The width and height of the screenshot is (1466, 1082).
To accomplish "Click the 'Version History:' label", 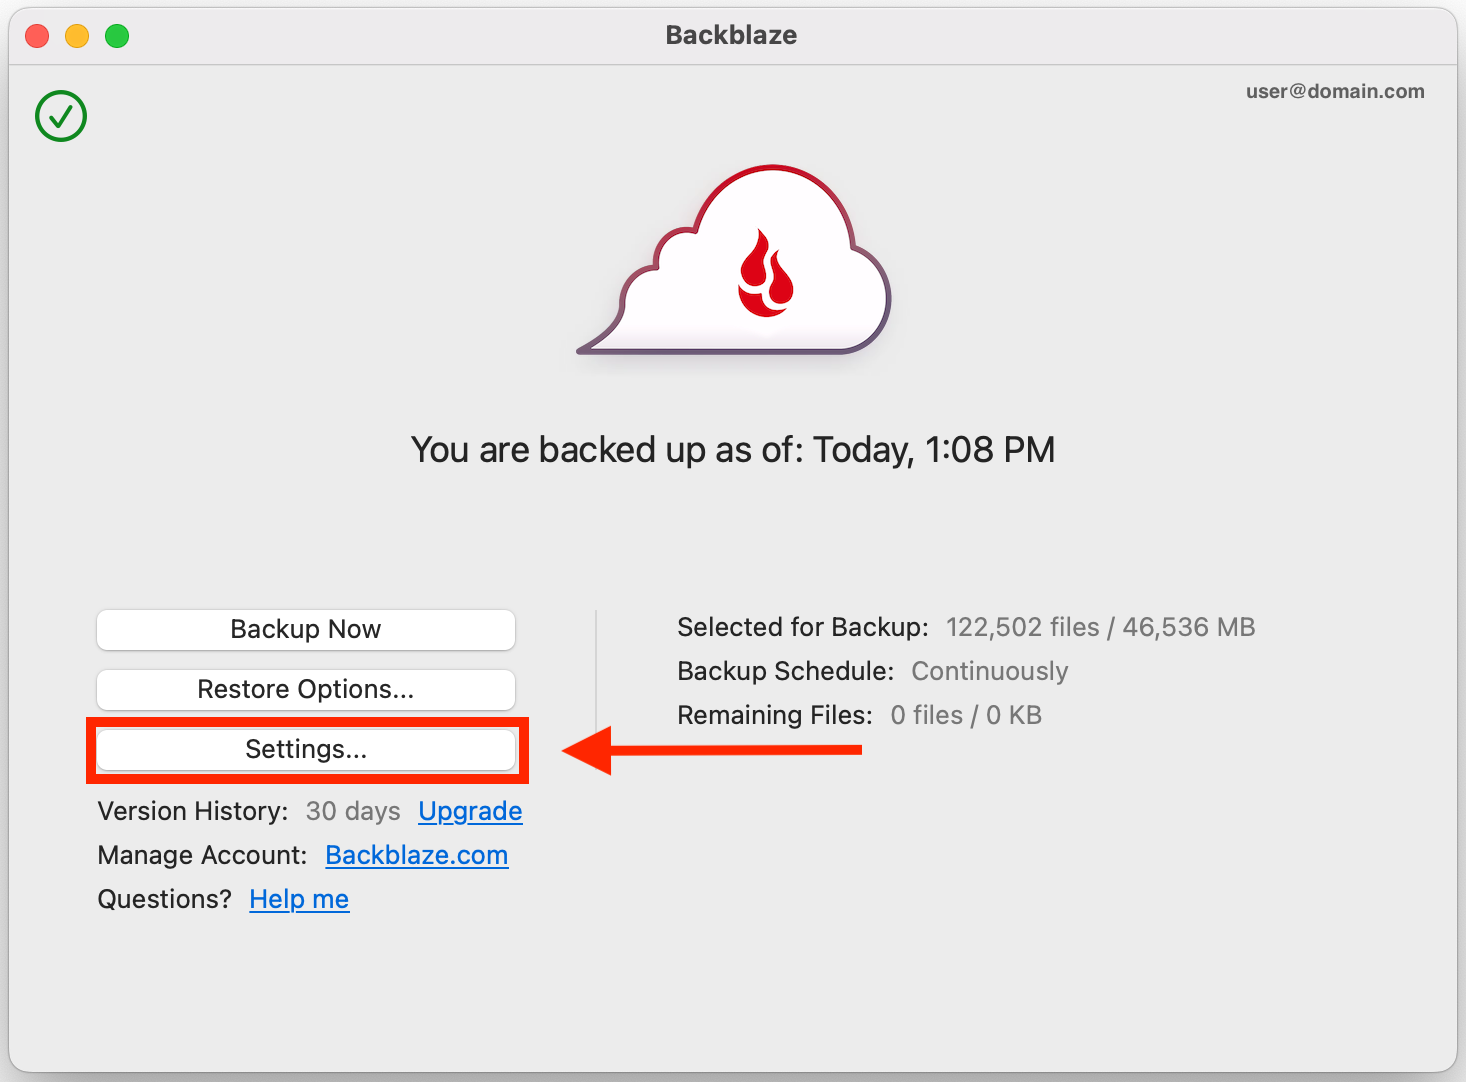I will tap(193, 811).
